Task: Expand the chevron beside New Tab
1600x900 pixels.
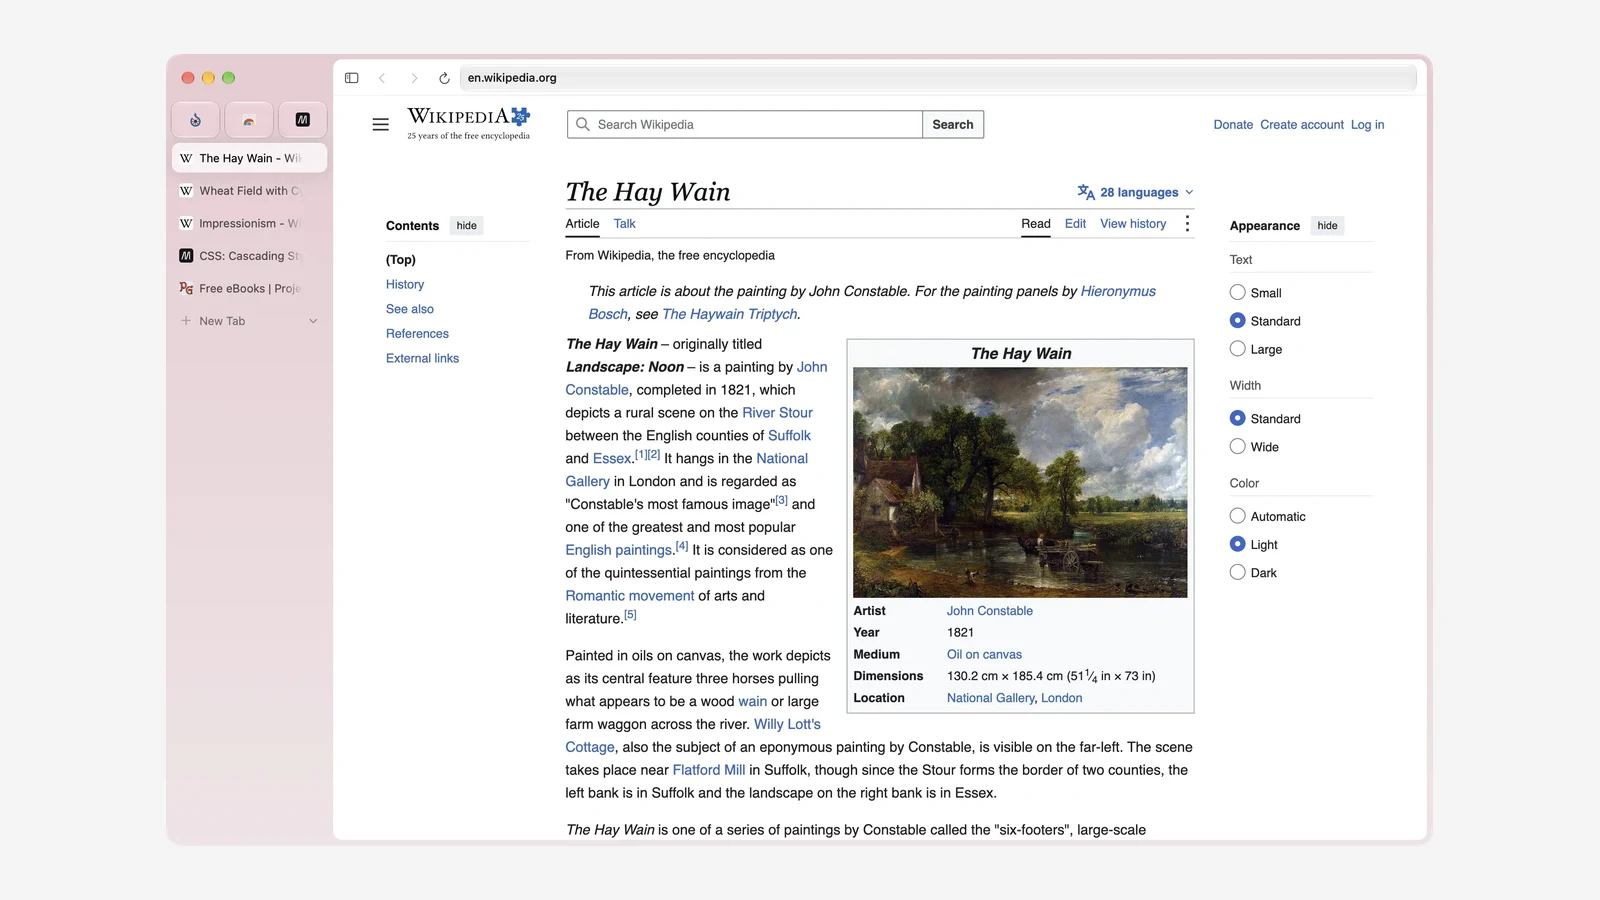Action: [313, 321]
